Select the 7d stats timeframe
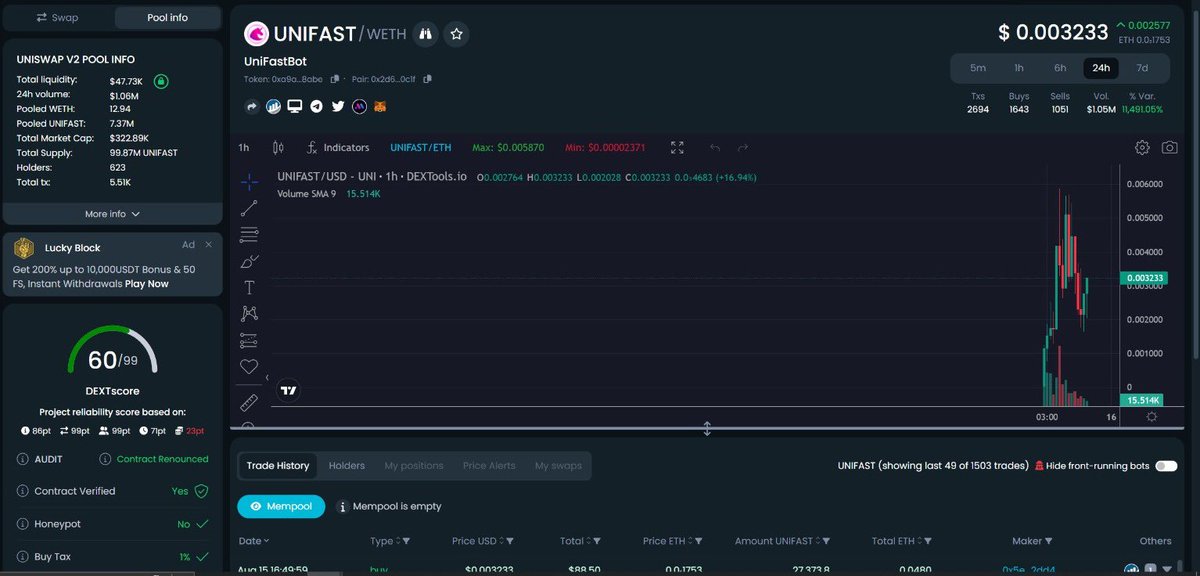The width and height of the screenshot is (1200, 576). 1142,68
